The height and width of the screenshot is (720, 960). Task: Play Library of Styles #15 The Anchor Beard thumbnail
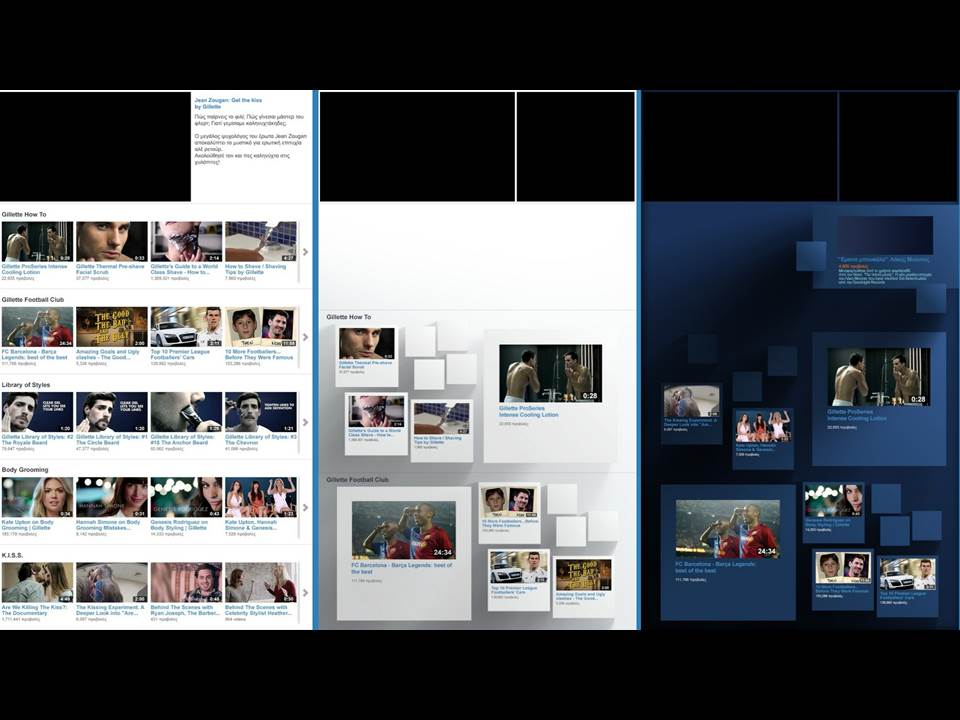[x=186, y=412]
